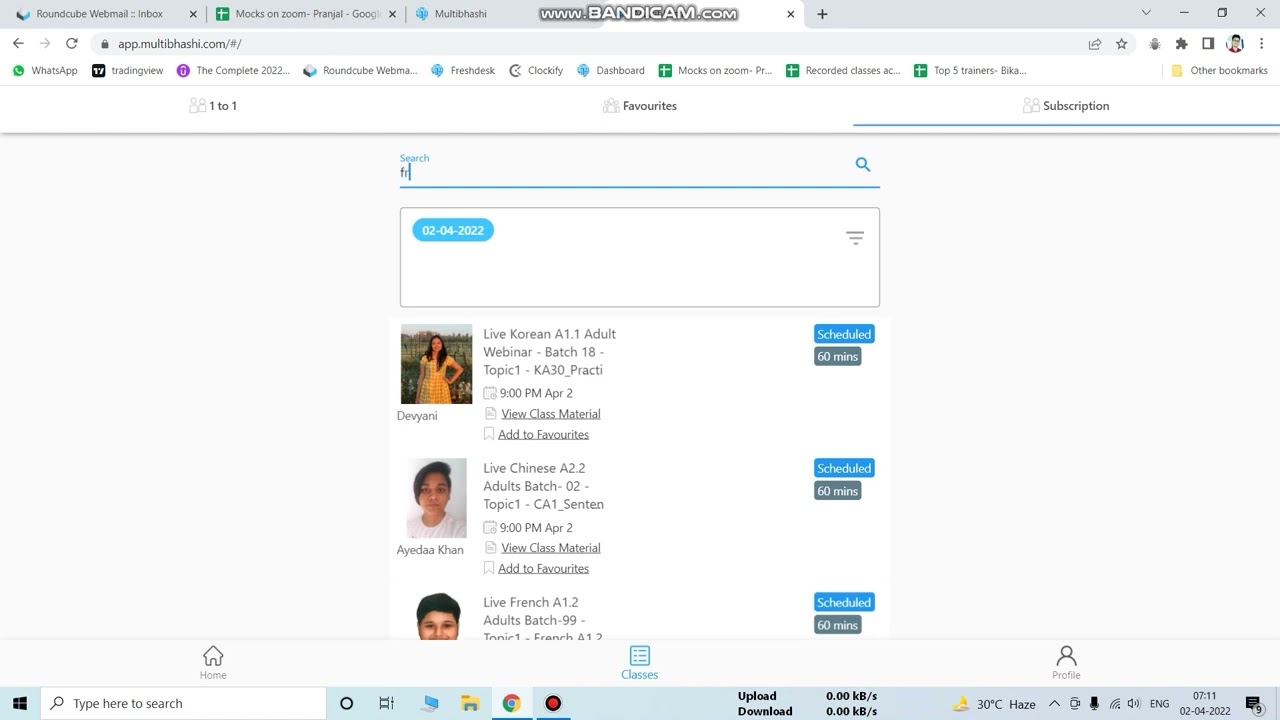1280x720 pixels.
Task: Go to Home in bottom navigation
Action: [213, 663]
